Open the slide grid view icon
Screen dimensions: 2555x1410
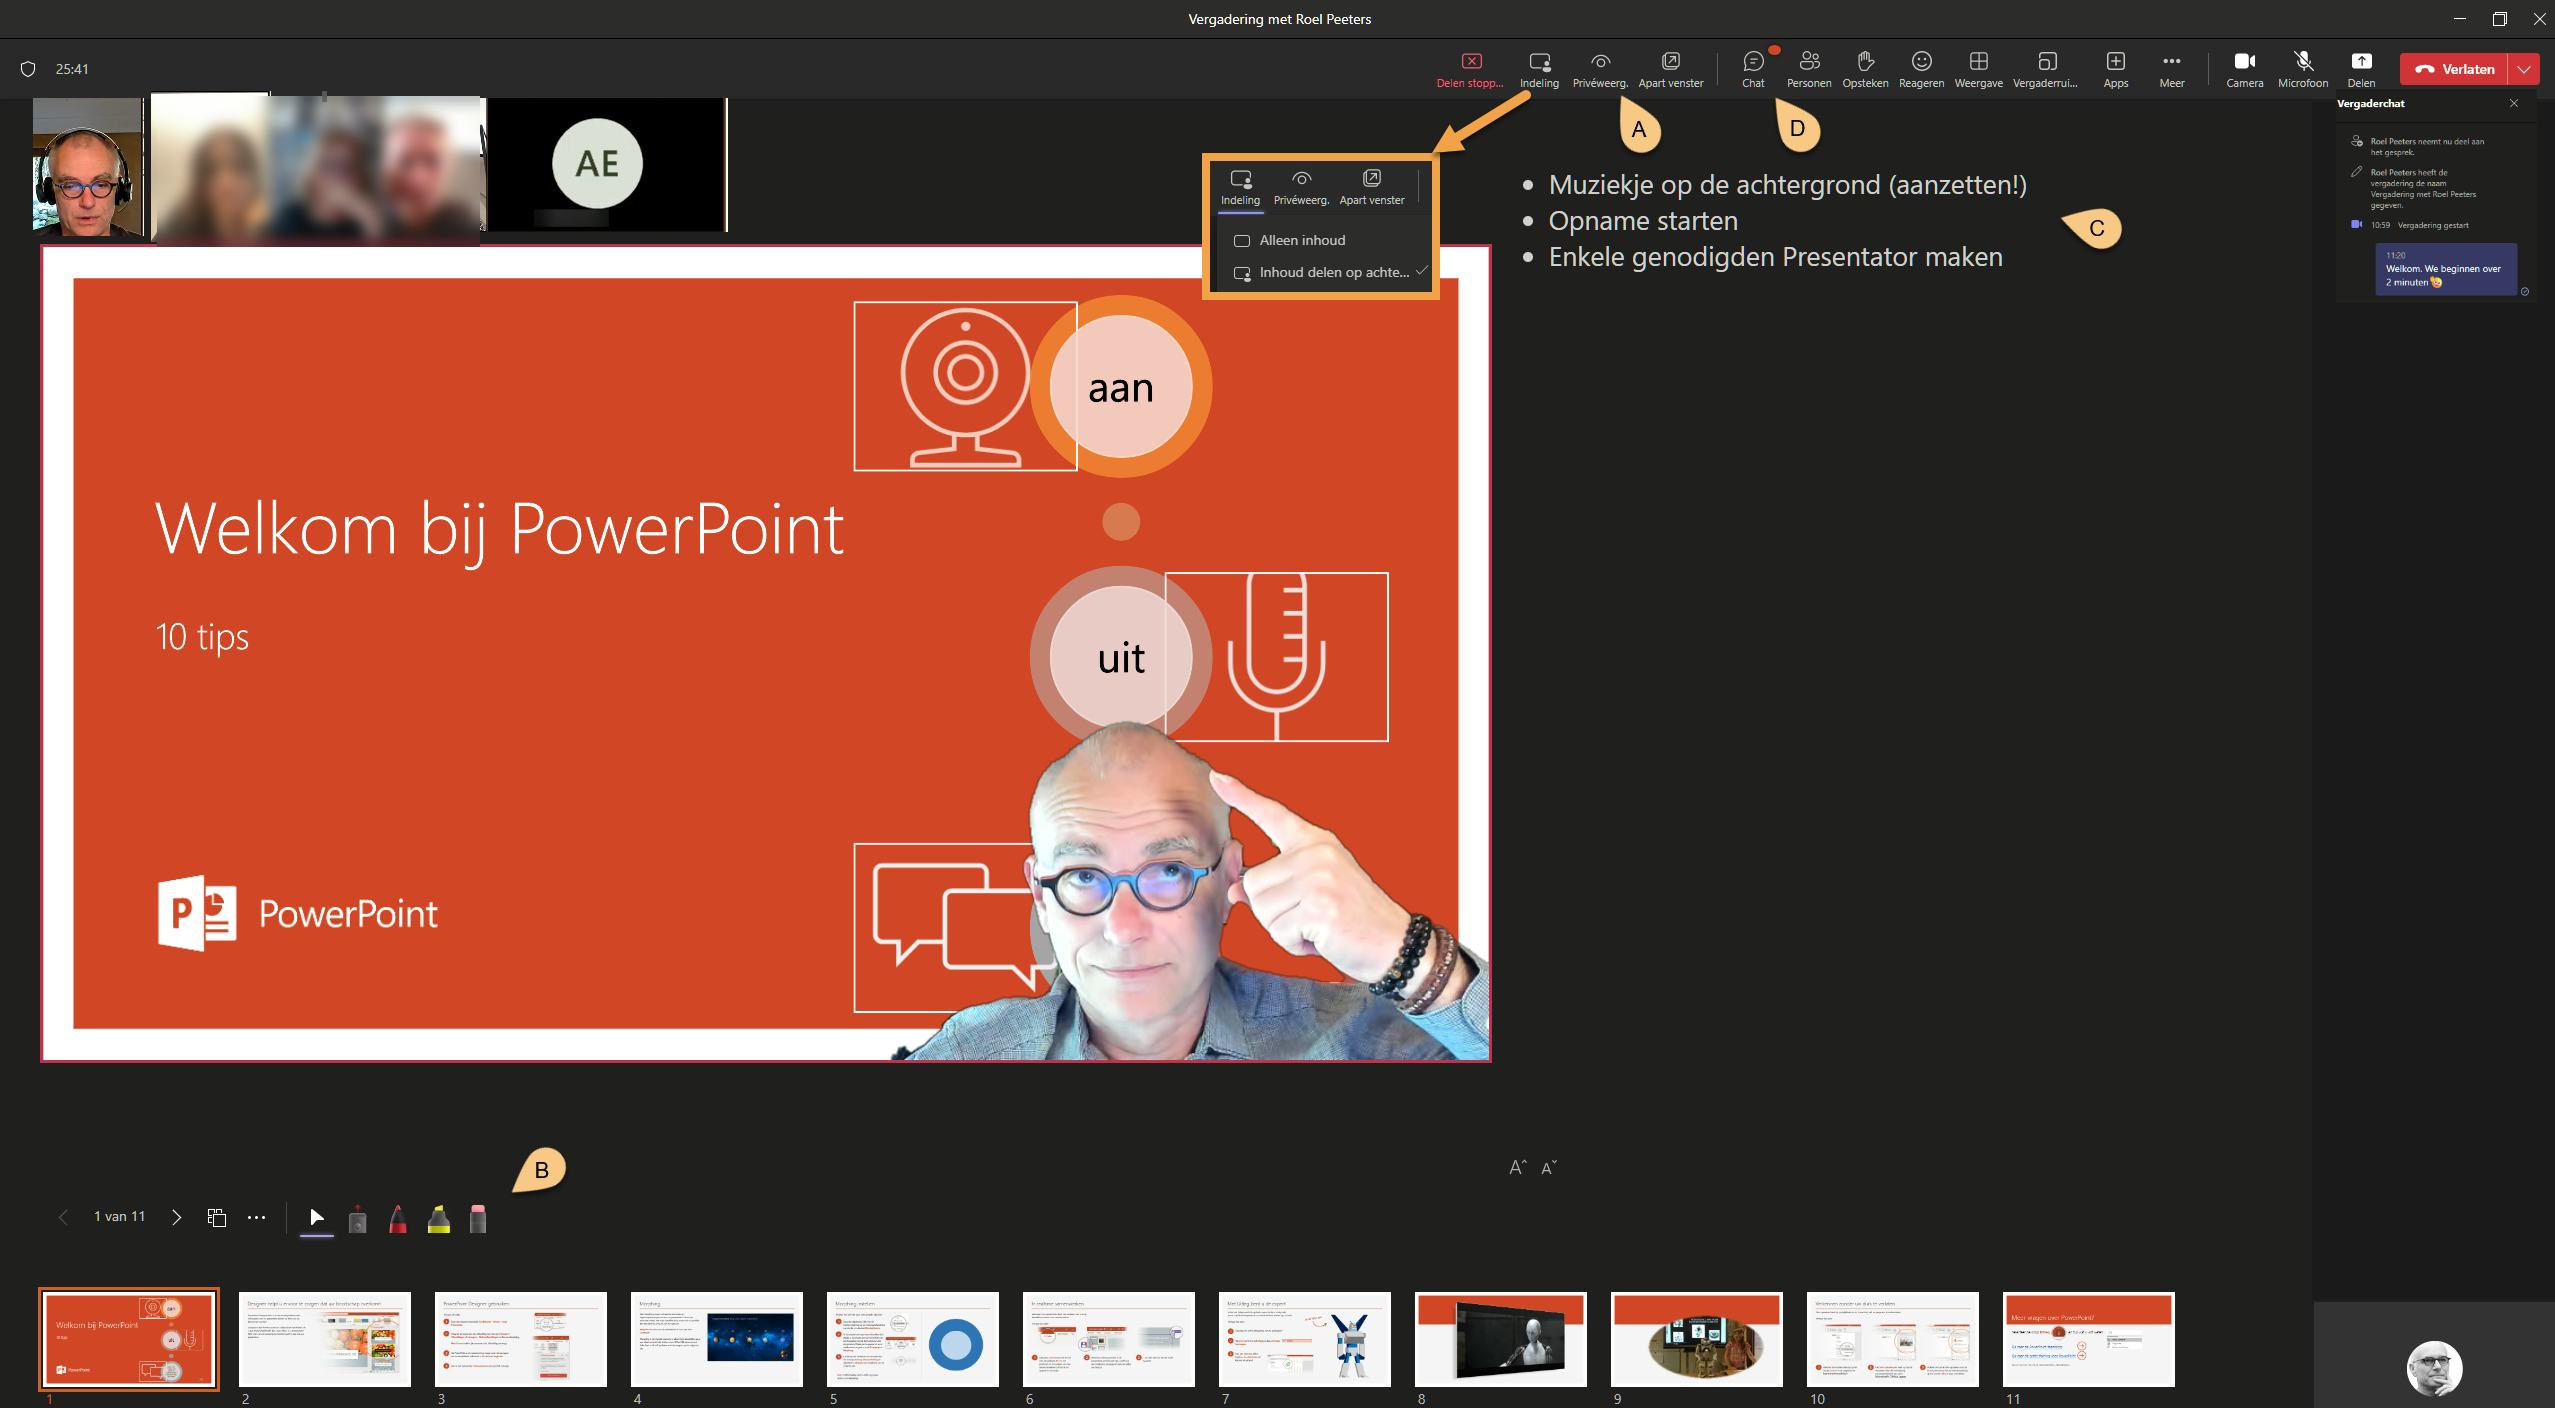tap(216, 1218)
